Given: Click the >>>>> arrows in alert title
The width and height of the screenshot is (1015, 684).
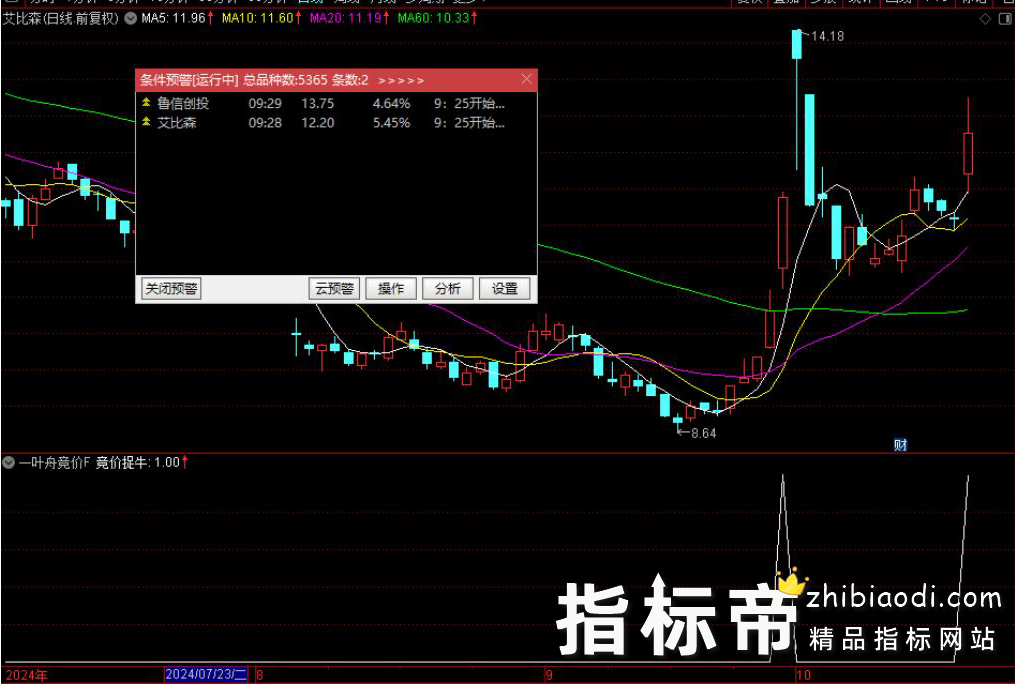Looking at the screenshot, I should (401, 80).
